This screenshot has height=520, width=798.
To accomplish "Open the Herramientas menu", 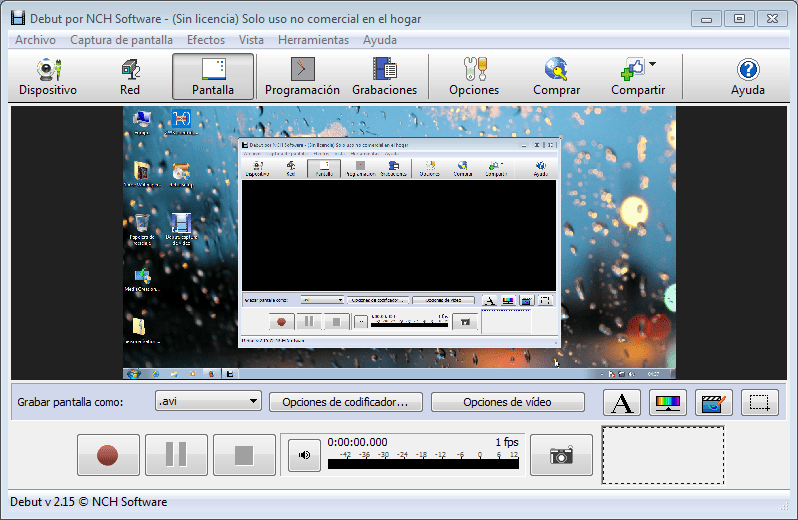I will [x=313, y=40].
